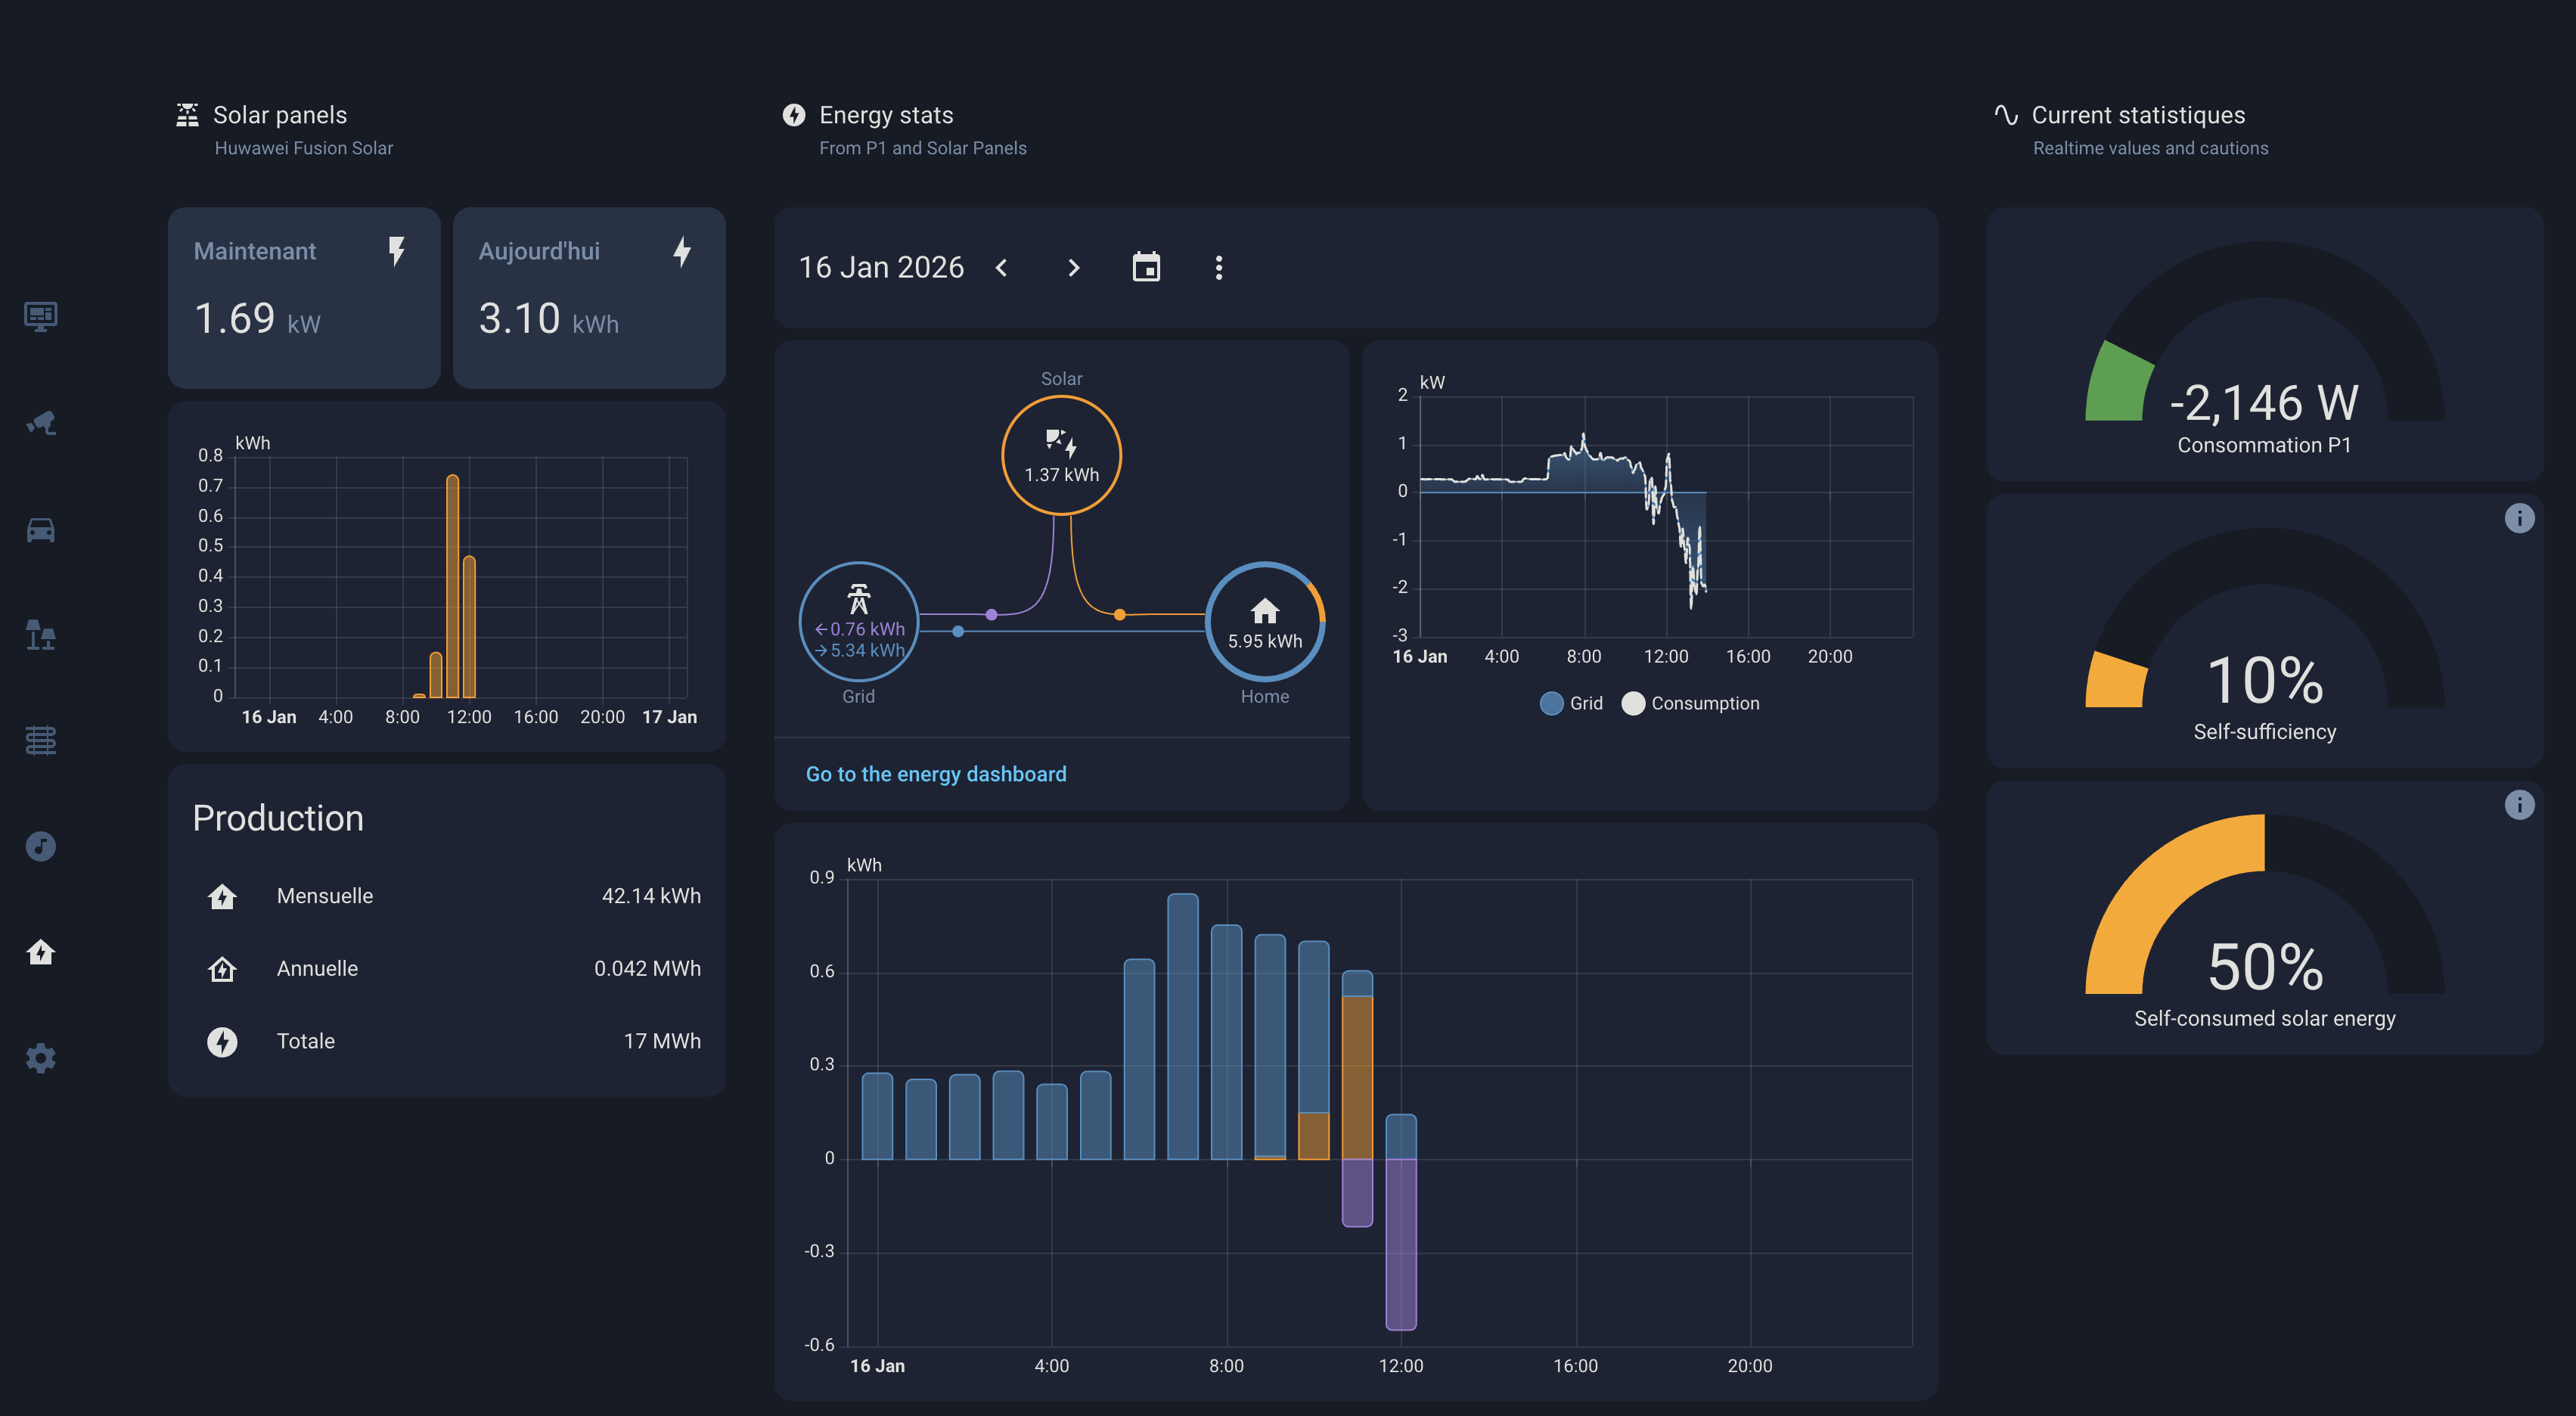Go to next day arrow

pyautogui.click(x=1074, y=268)
